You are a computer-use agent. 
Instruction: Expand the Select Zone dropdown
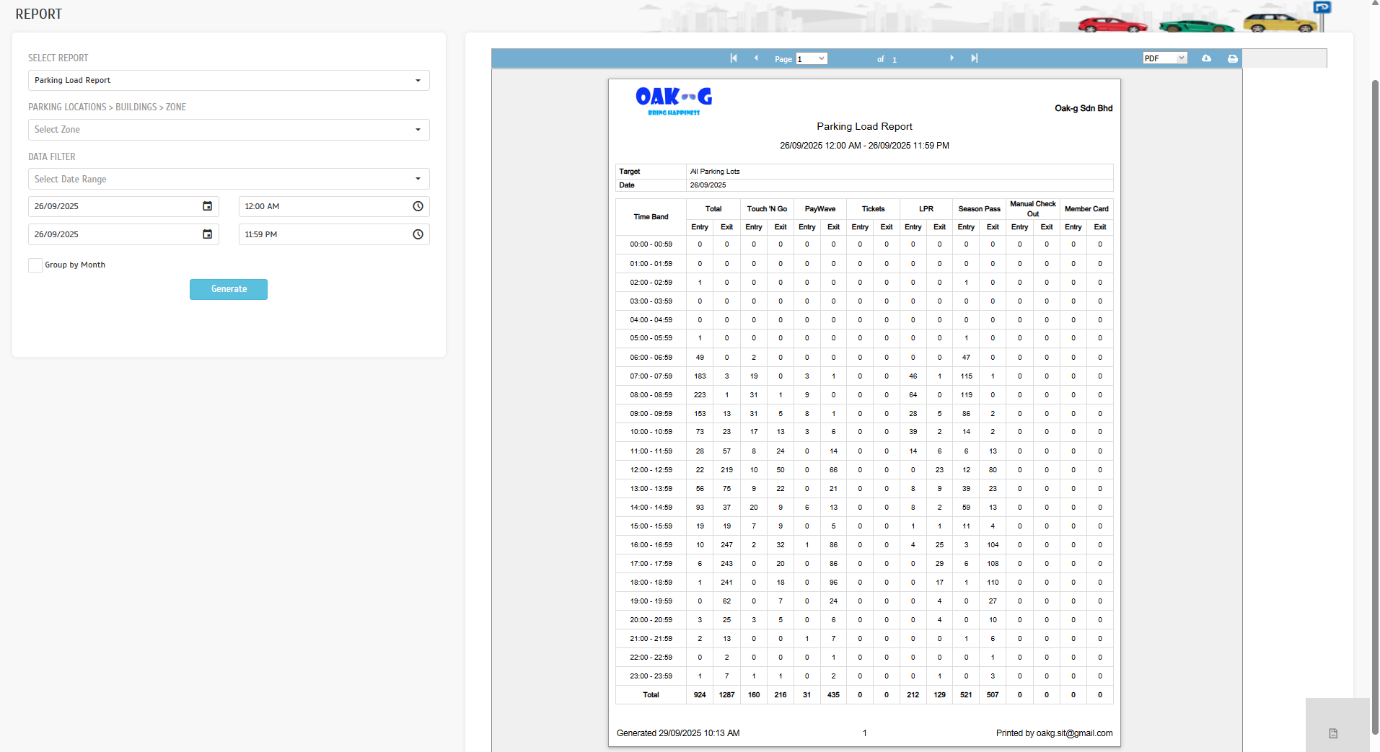click(229, 130)
